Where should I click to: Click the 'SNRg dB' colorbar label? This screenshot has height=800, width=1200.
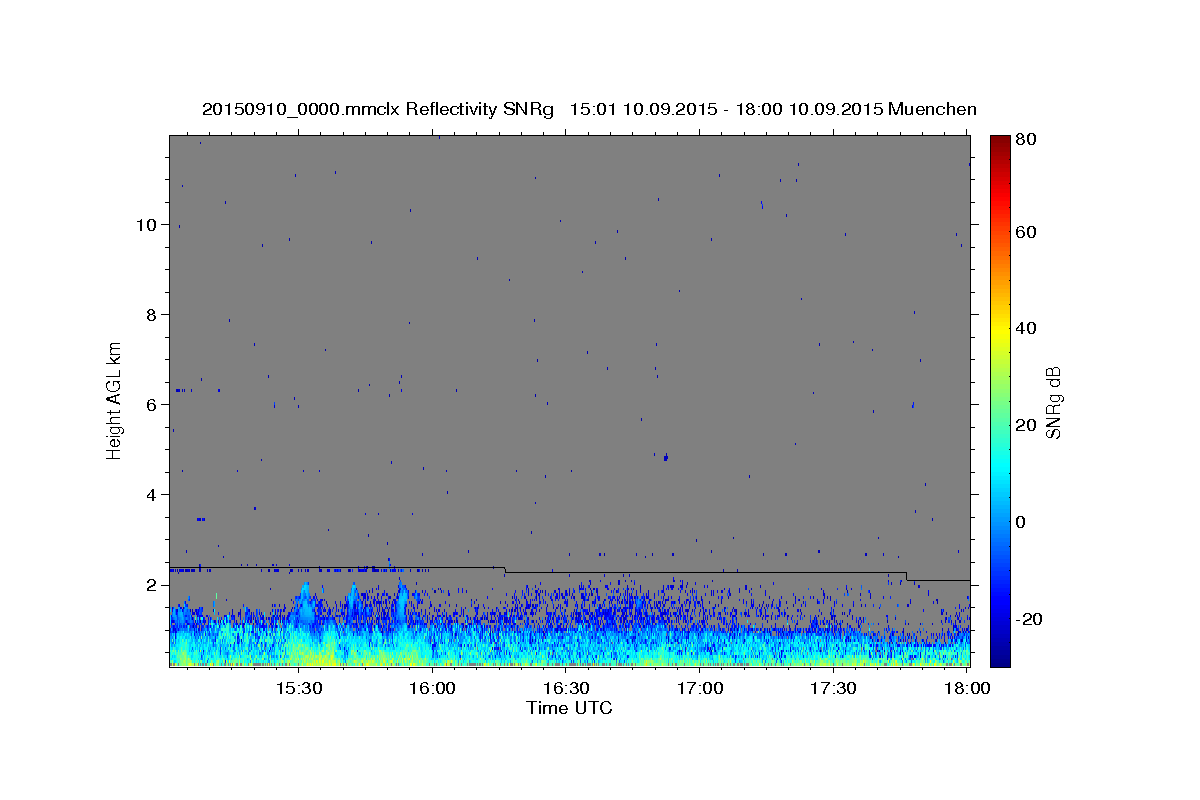pyautogui.click(x=1053, y=402)
